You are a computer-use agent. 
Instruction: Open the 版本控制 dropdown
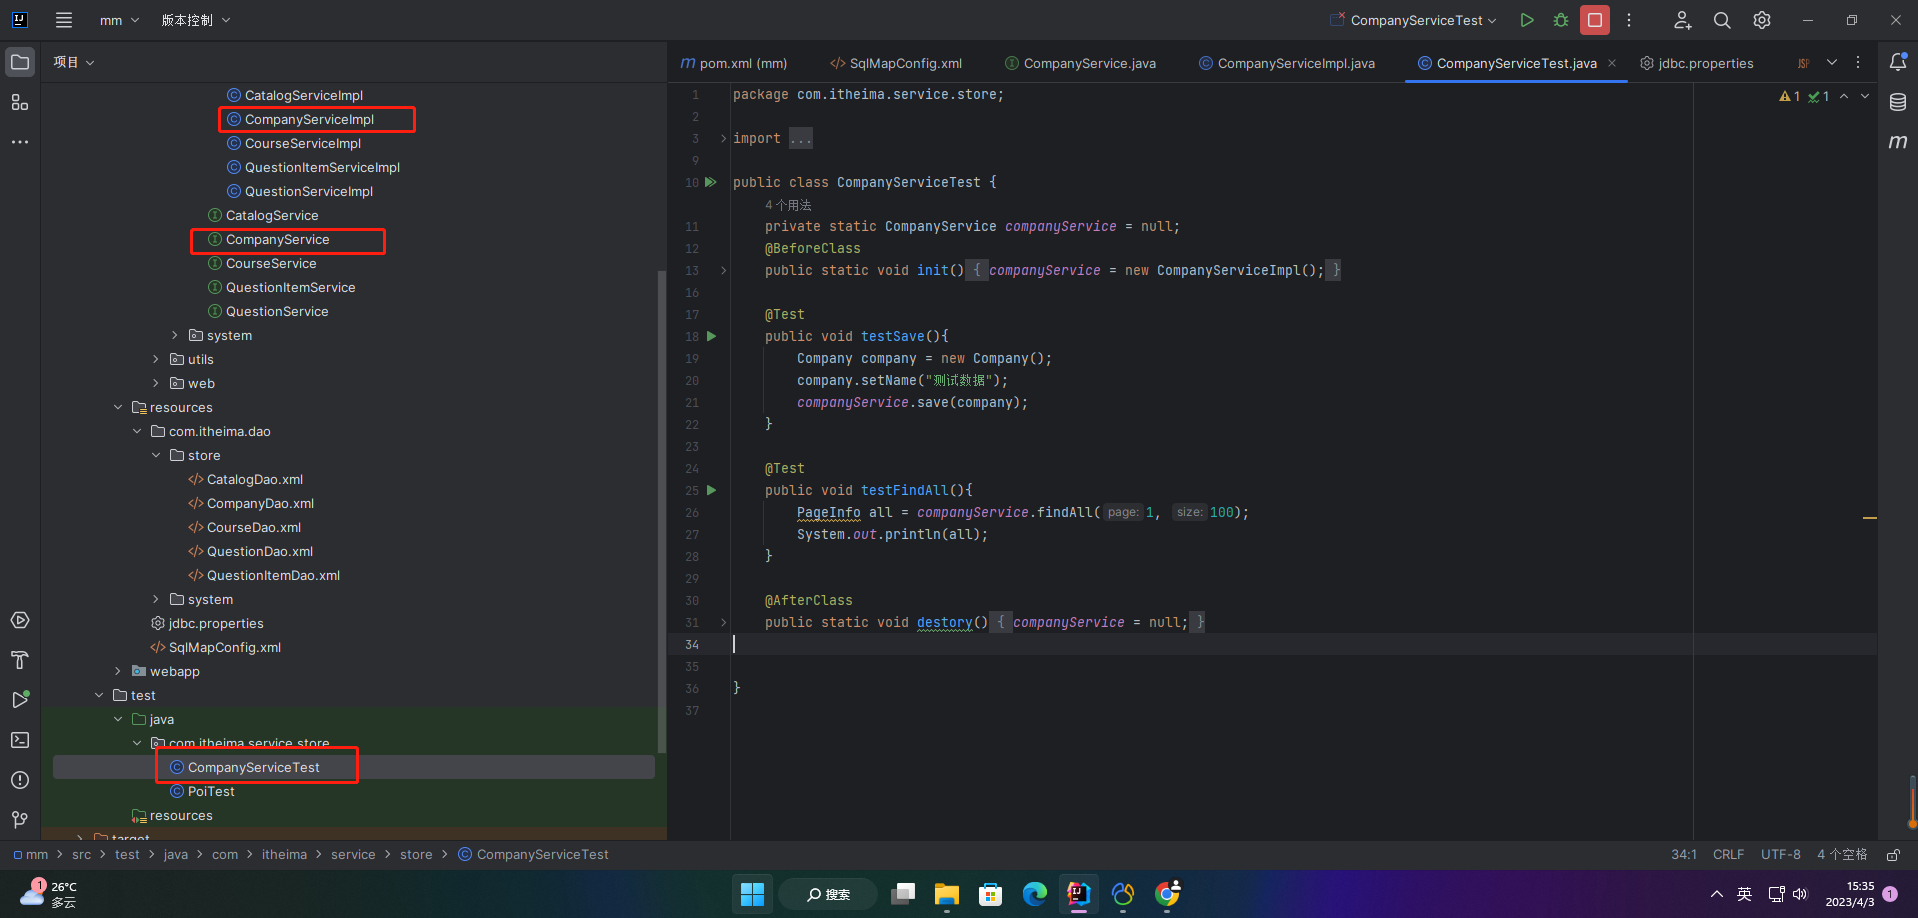196,20
